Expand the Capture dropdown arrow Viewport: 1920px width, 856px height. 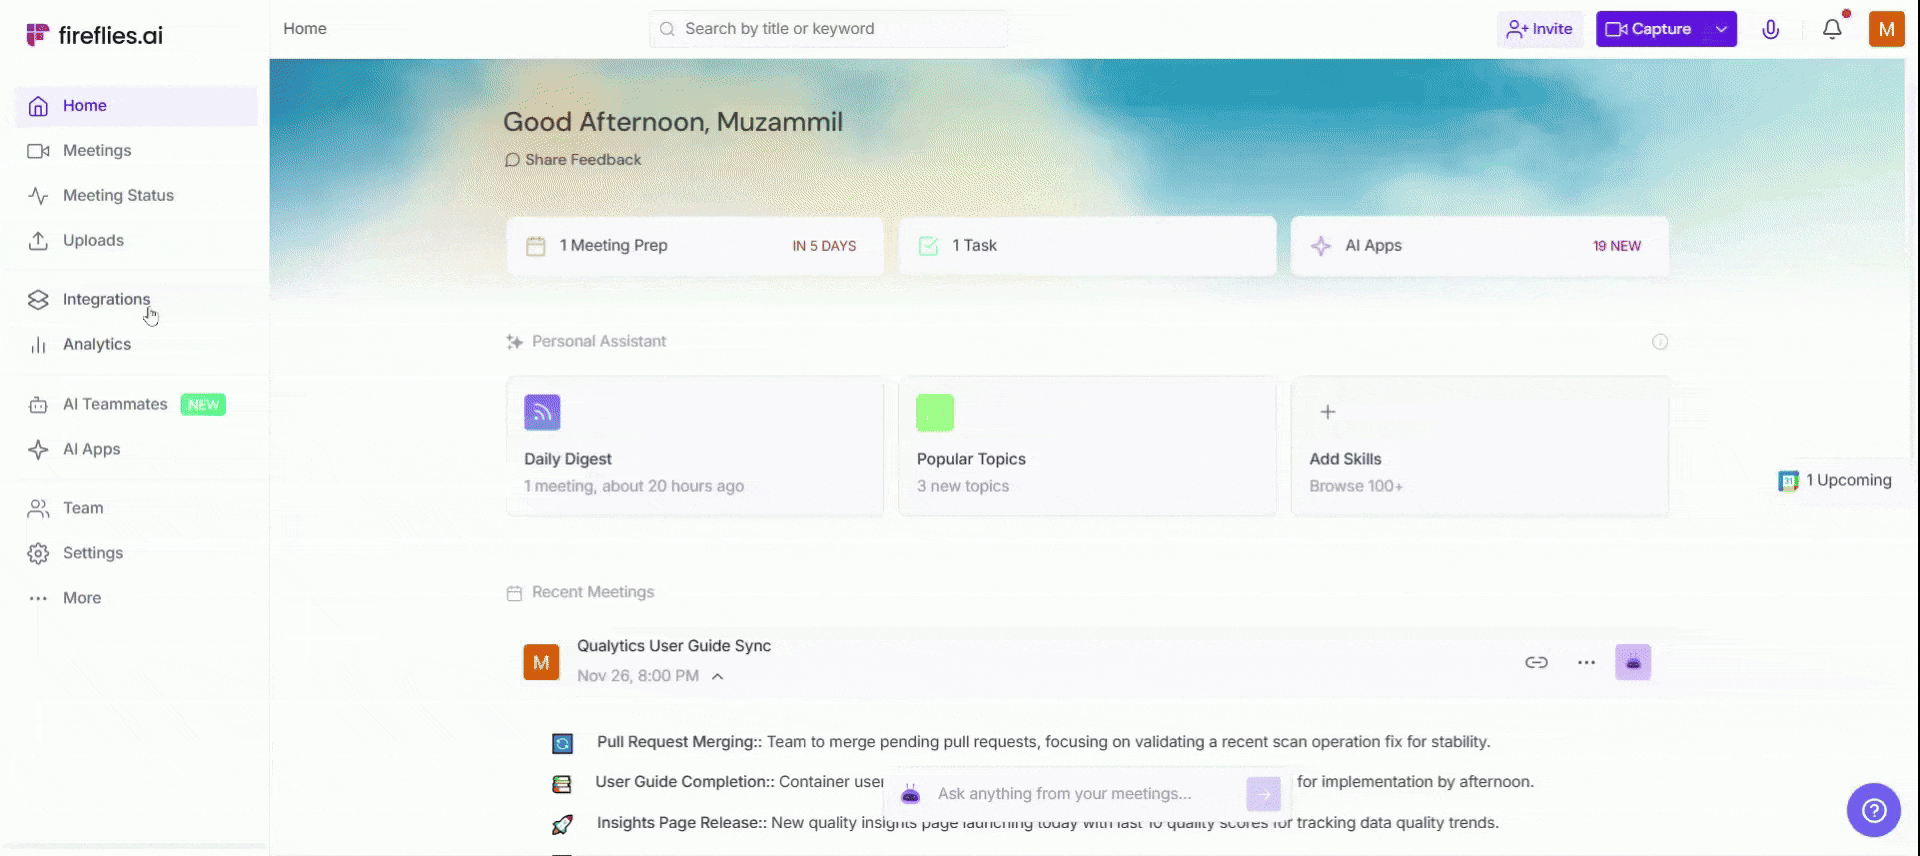point(1721,29)
